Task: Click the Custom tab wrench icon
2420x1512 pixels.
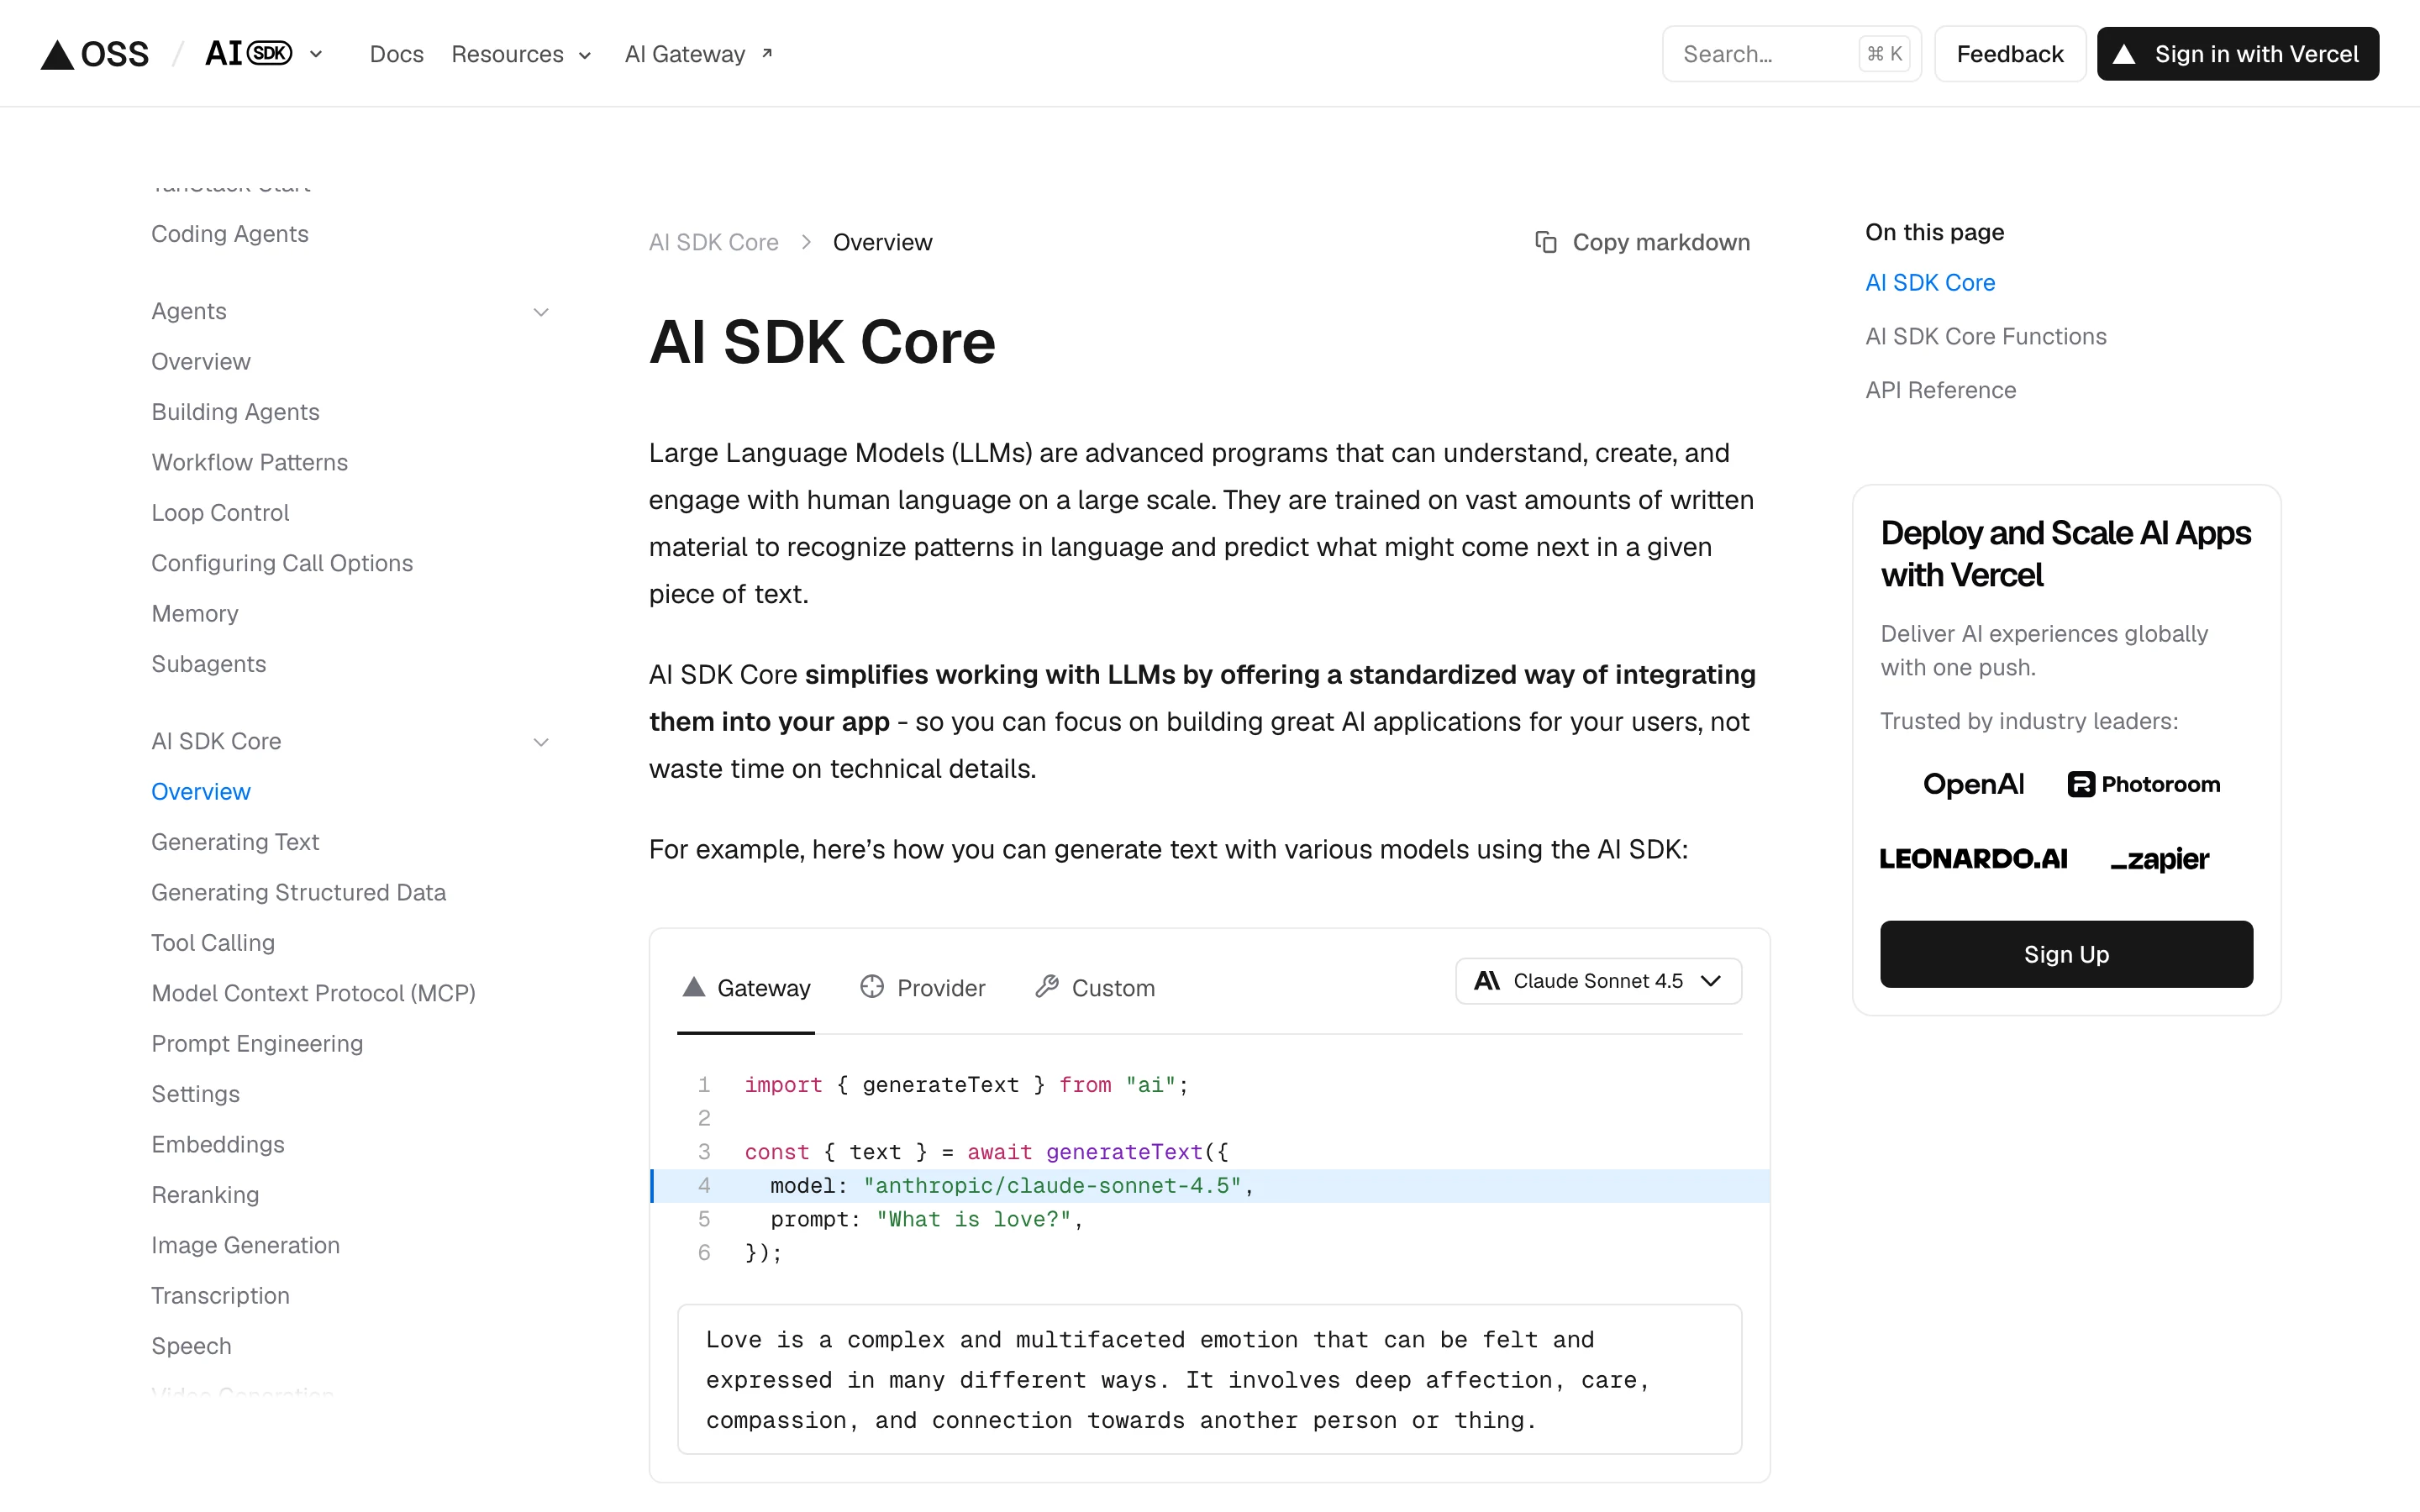Action: [x=1047, y=987]
